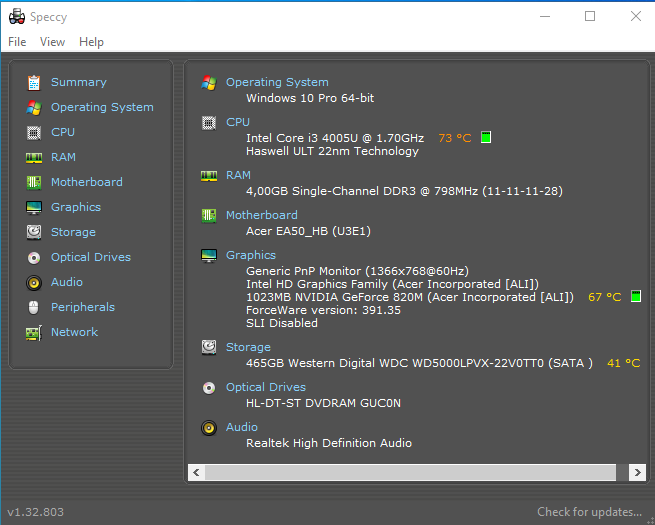The height and width of the screenshot is (525, 655).
Task: Click the Windows flag icon in main panel
Action: coord(209,83)
